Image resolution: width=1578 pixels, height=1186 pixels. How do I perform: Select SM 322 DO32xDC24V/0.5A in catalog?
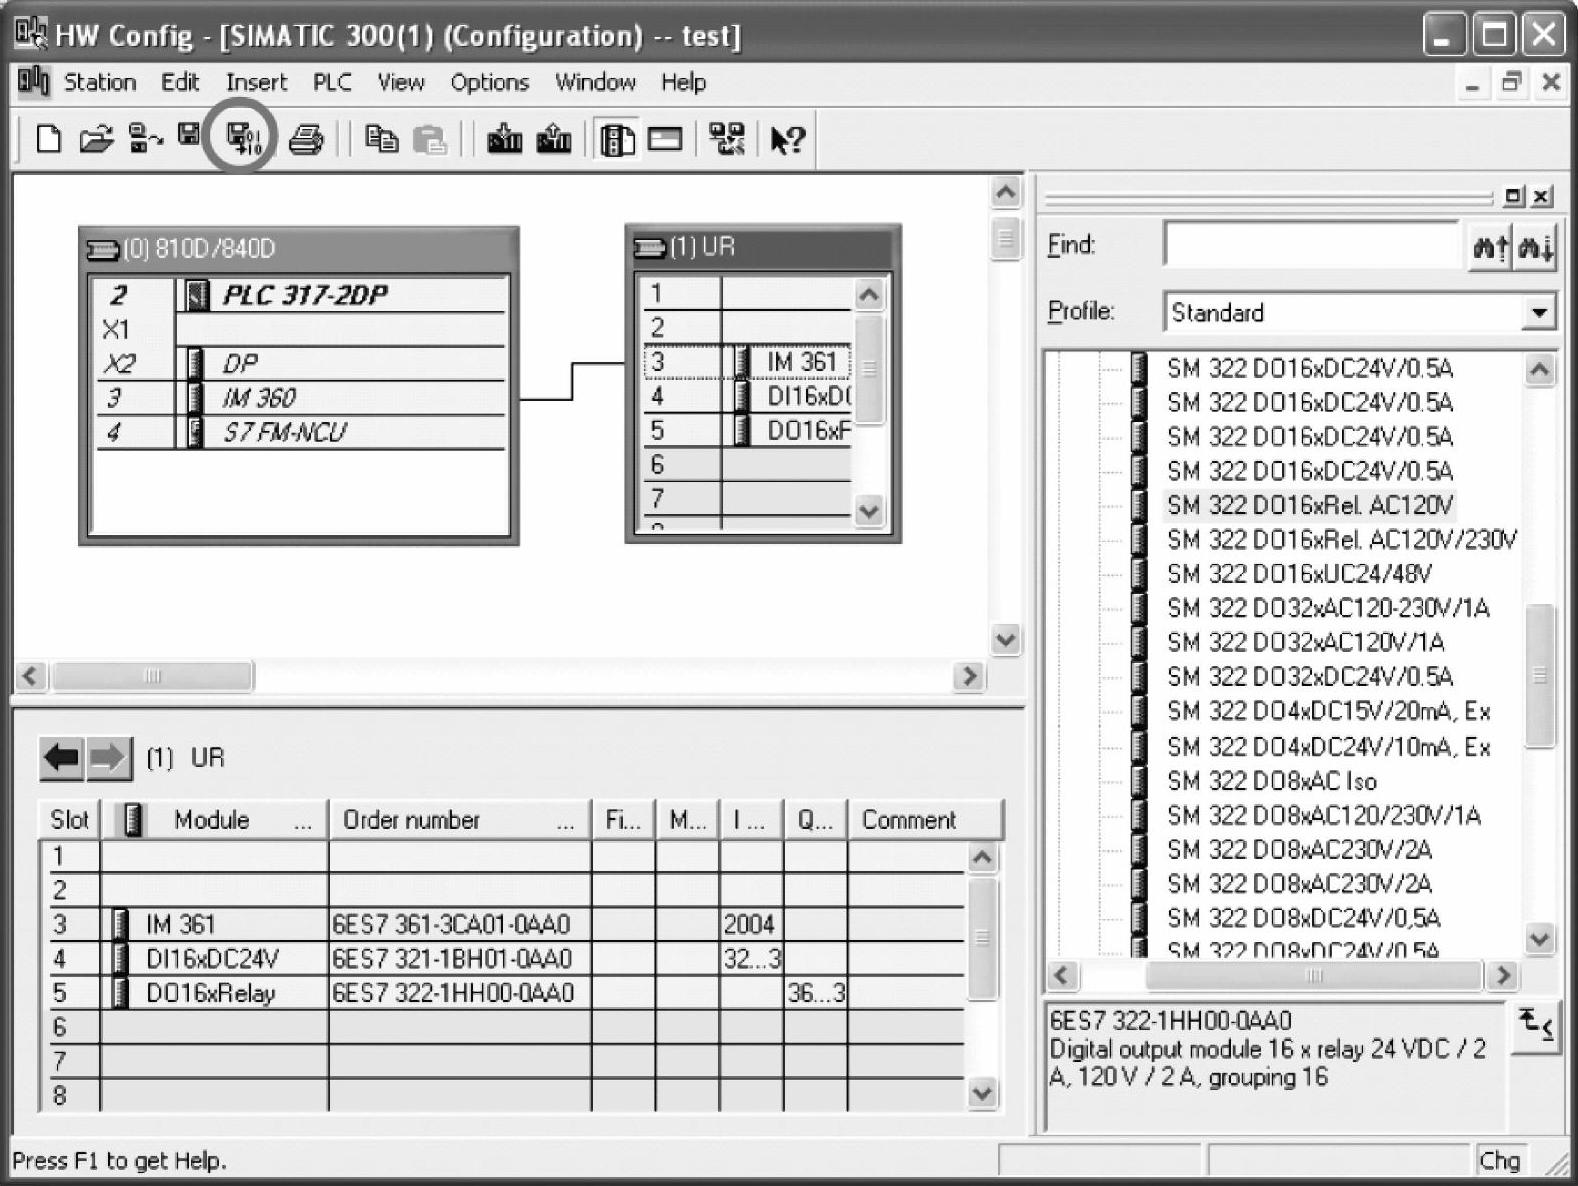pos(1310,677)
